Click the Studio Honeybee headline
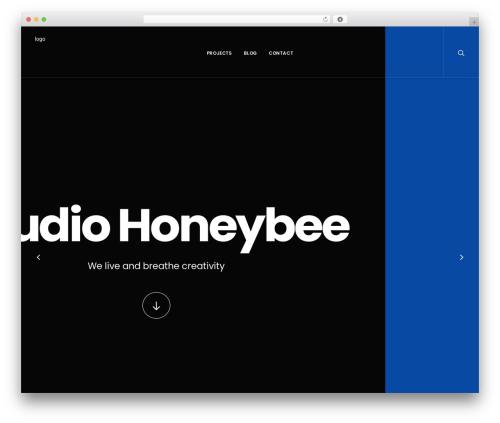 [x=185, y=228]
